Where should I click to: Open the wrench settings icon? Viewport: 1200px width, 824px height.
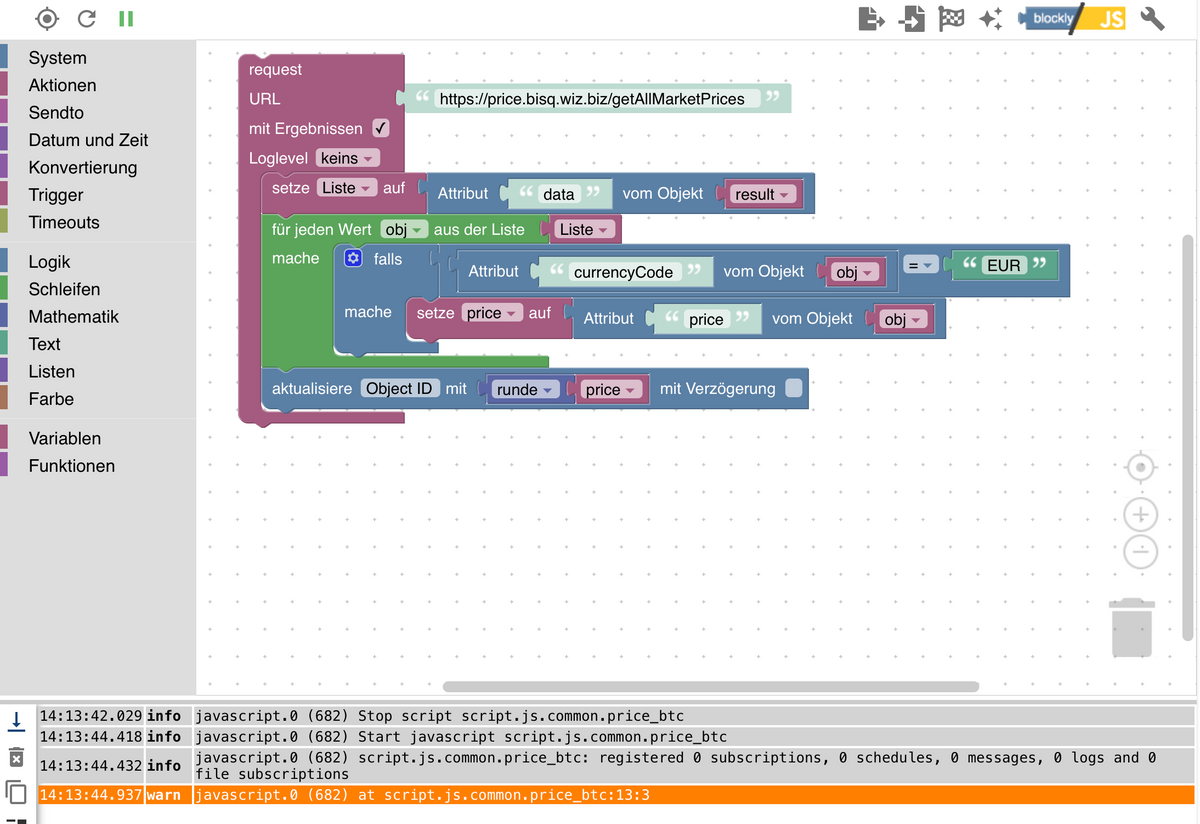pos(1153,18)
